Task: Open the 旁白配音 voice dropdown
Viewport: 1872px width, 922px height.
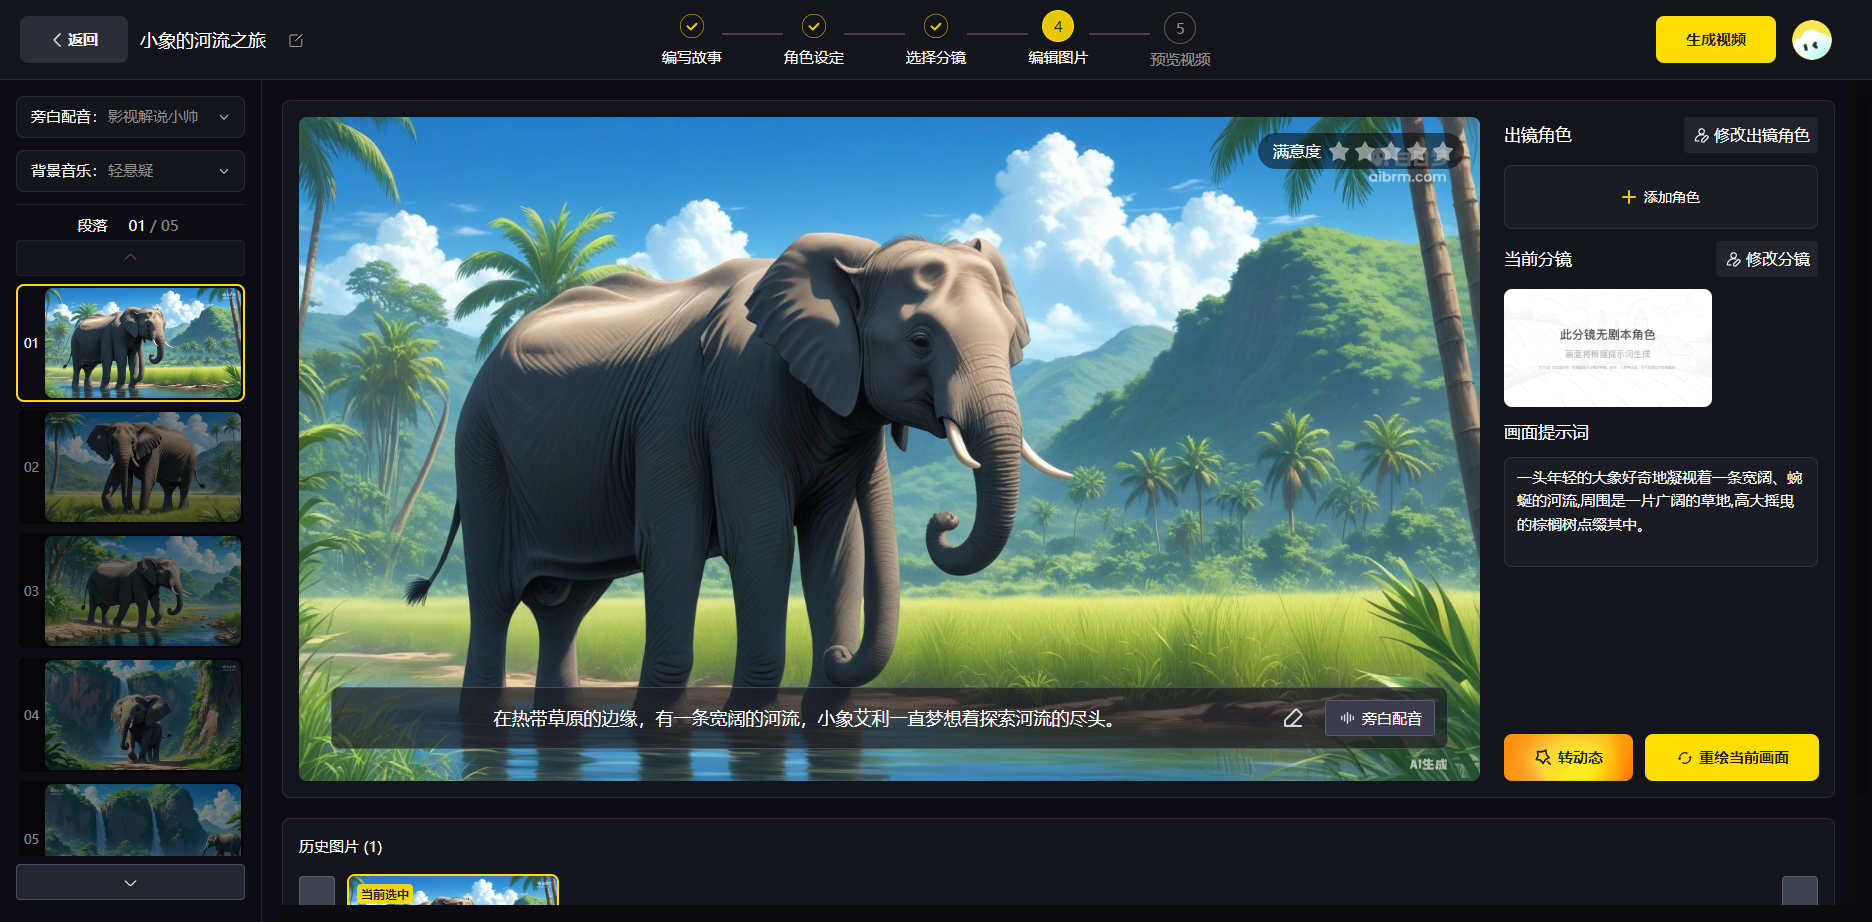Action: click(x=130, y=117)
